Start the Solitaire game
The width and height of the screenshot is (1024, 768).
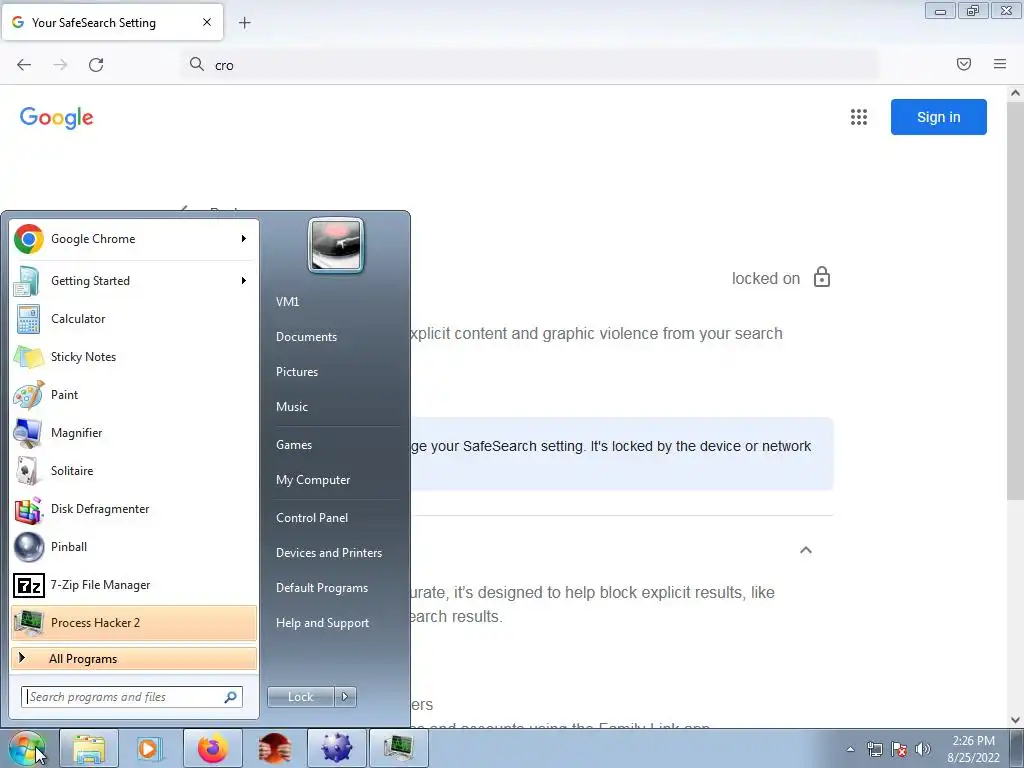coord(134,471)
